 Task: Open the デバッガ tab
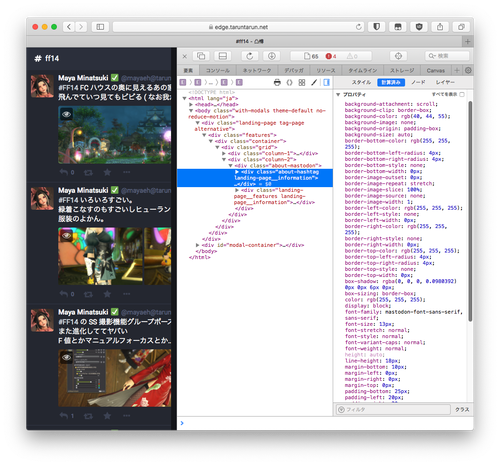tap(294, 70)
